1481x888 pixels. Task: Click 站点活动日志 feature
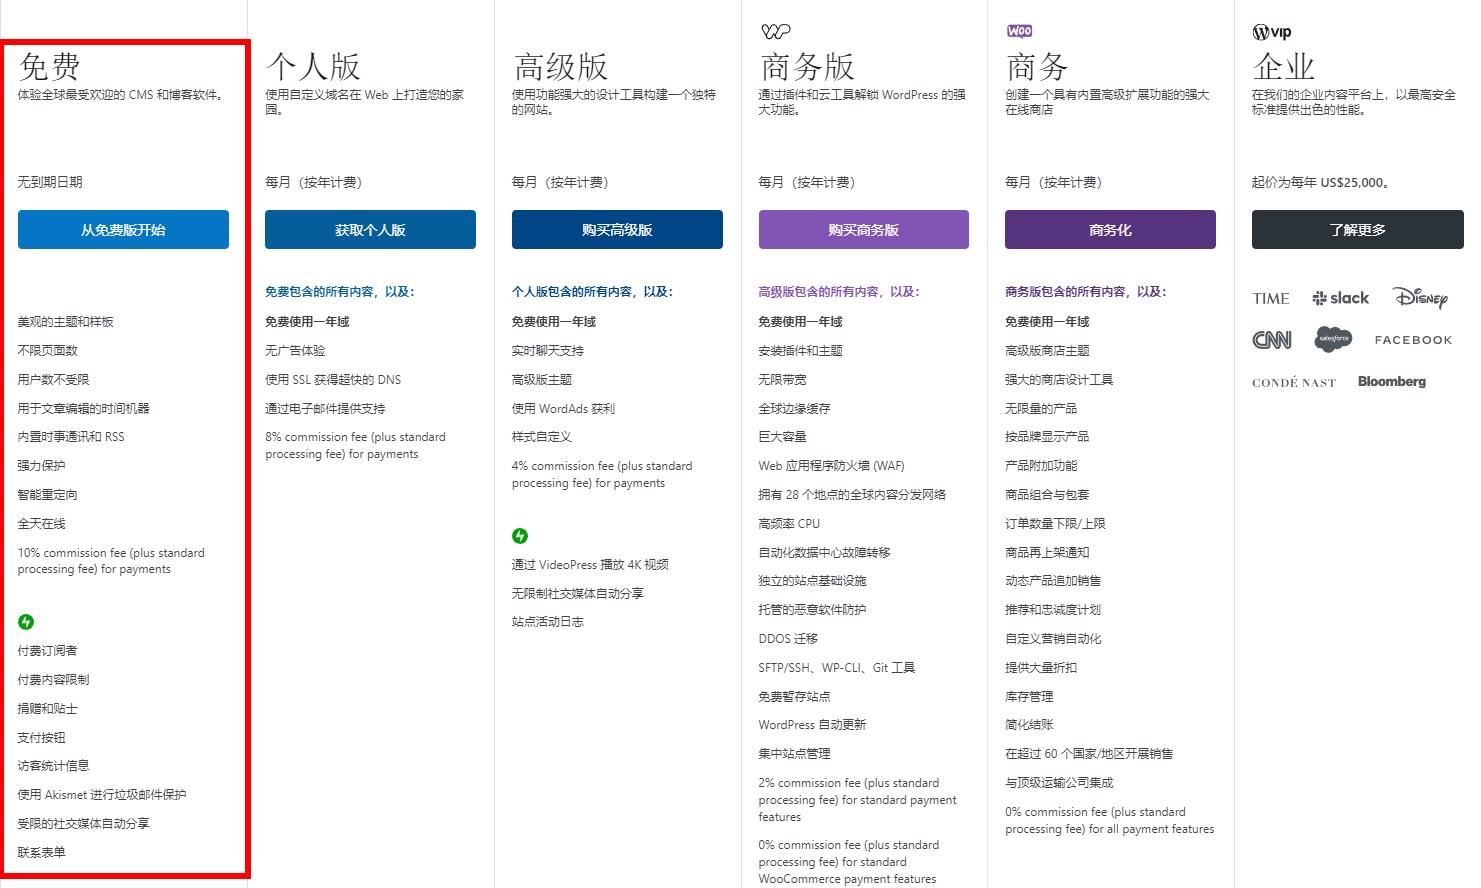[x=548, y=622]
